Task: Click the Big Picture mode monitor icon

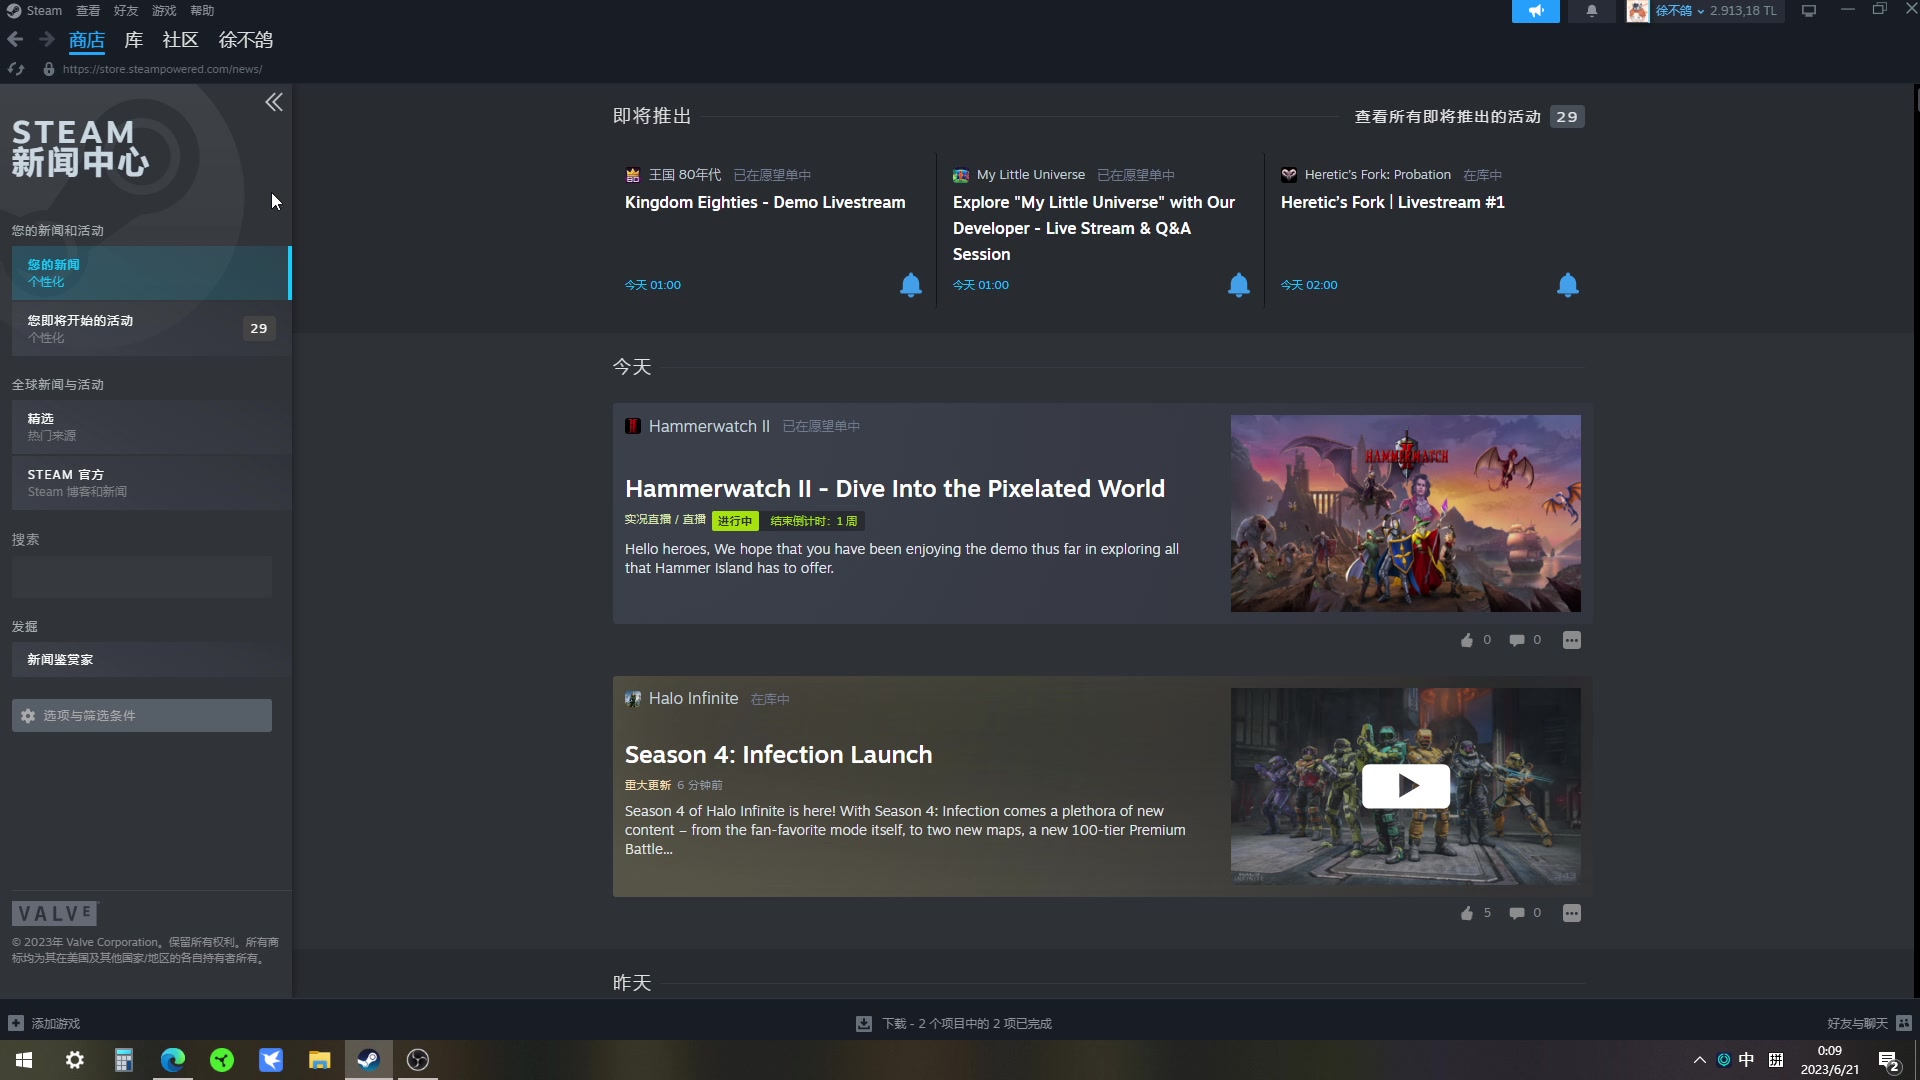Action: coord(1808,11)
